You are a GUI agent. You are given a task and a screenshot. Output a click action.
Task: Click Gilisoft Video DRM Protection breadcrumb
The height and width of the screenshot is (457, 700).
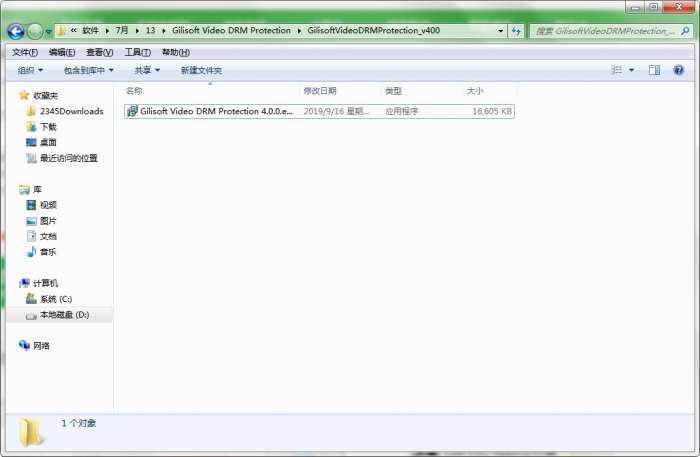coord(231,30)
